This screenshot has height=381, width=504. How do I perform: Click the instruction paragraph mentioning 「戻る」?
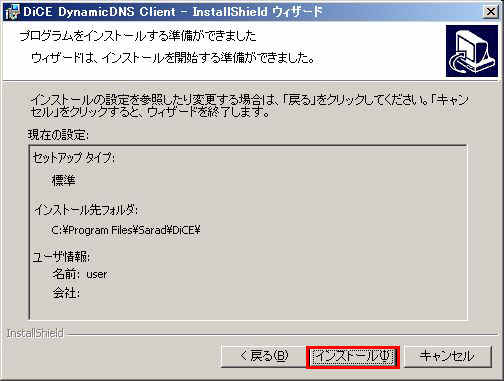click(249, 106)
